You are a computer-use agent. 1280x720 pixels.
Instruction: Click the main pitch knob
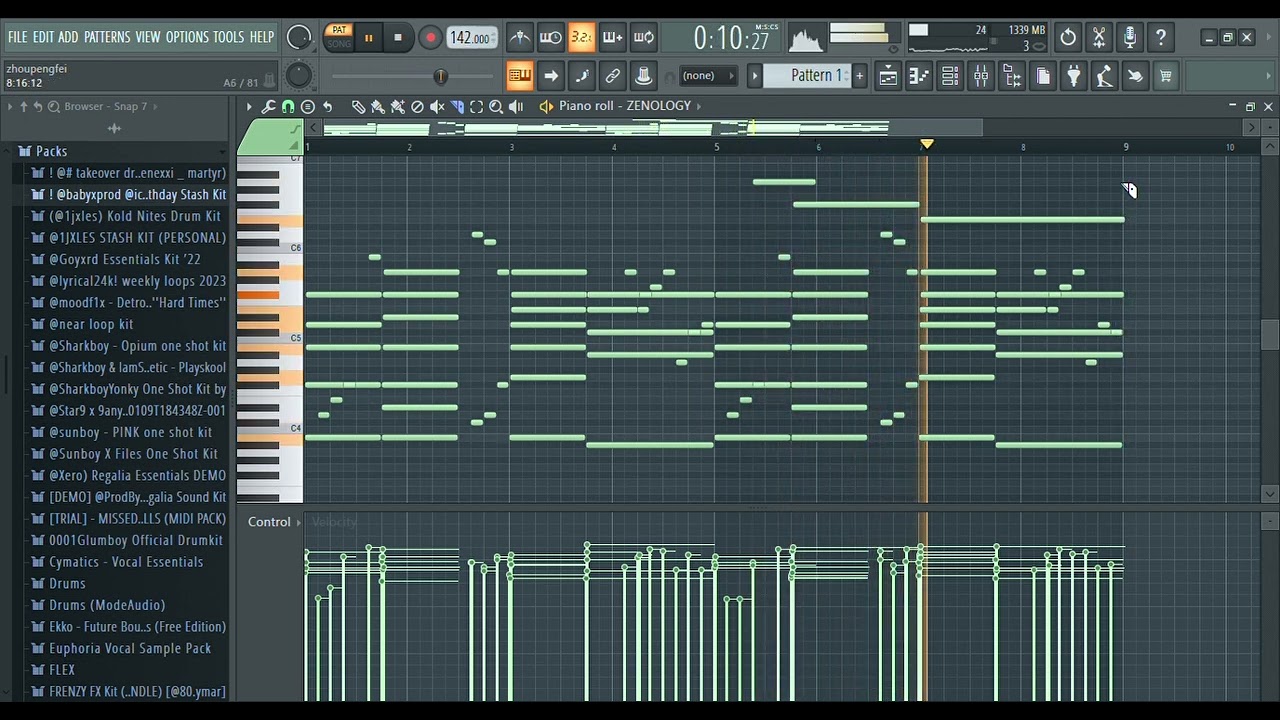[299, 76]
